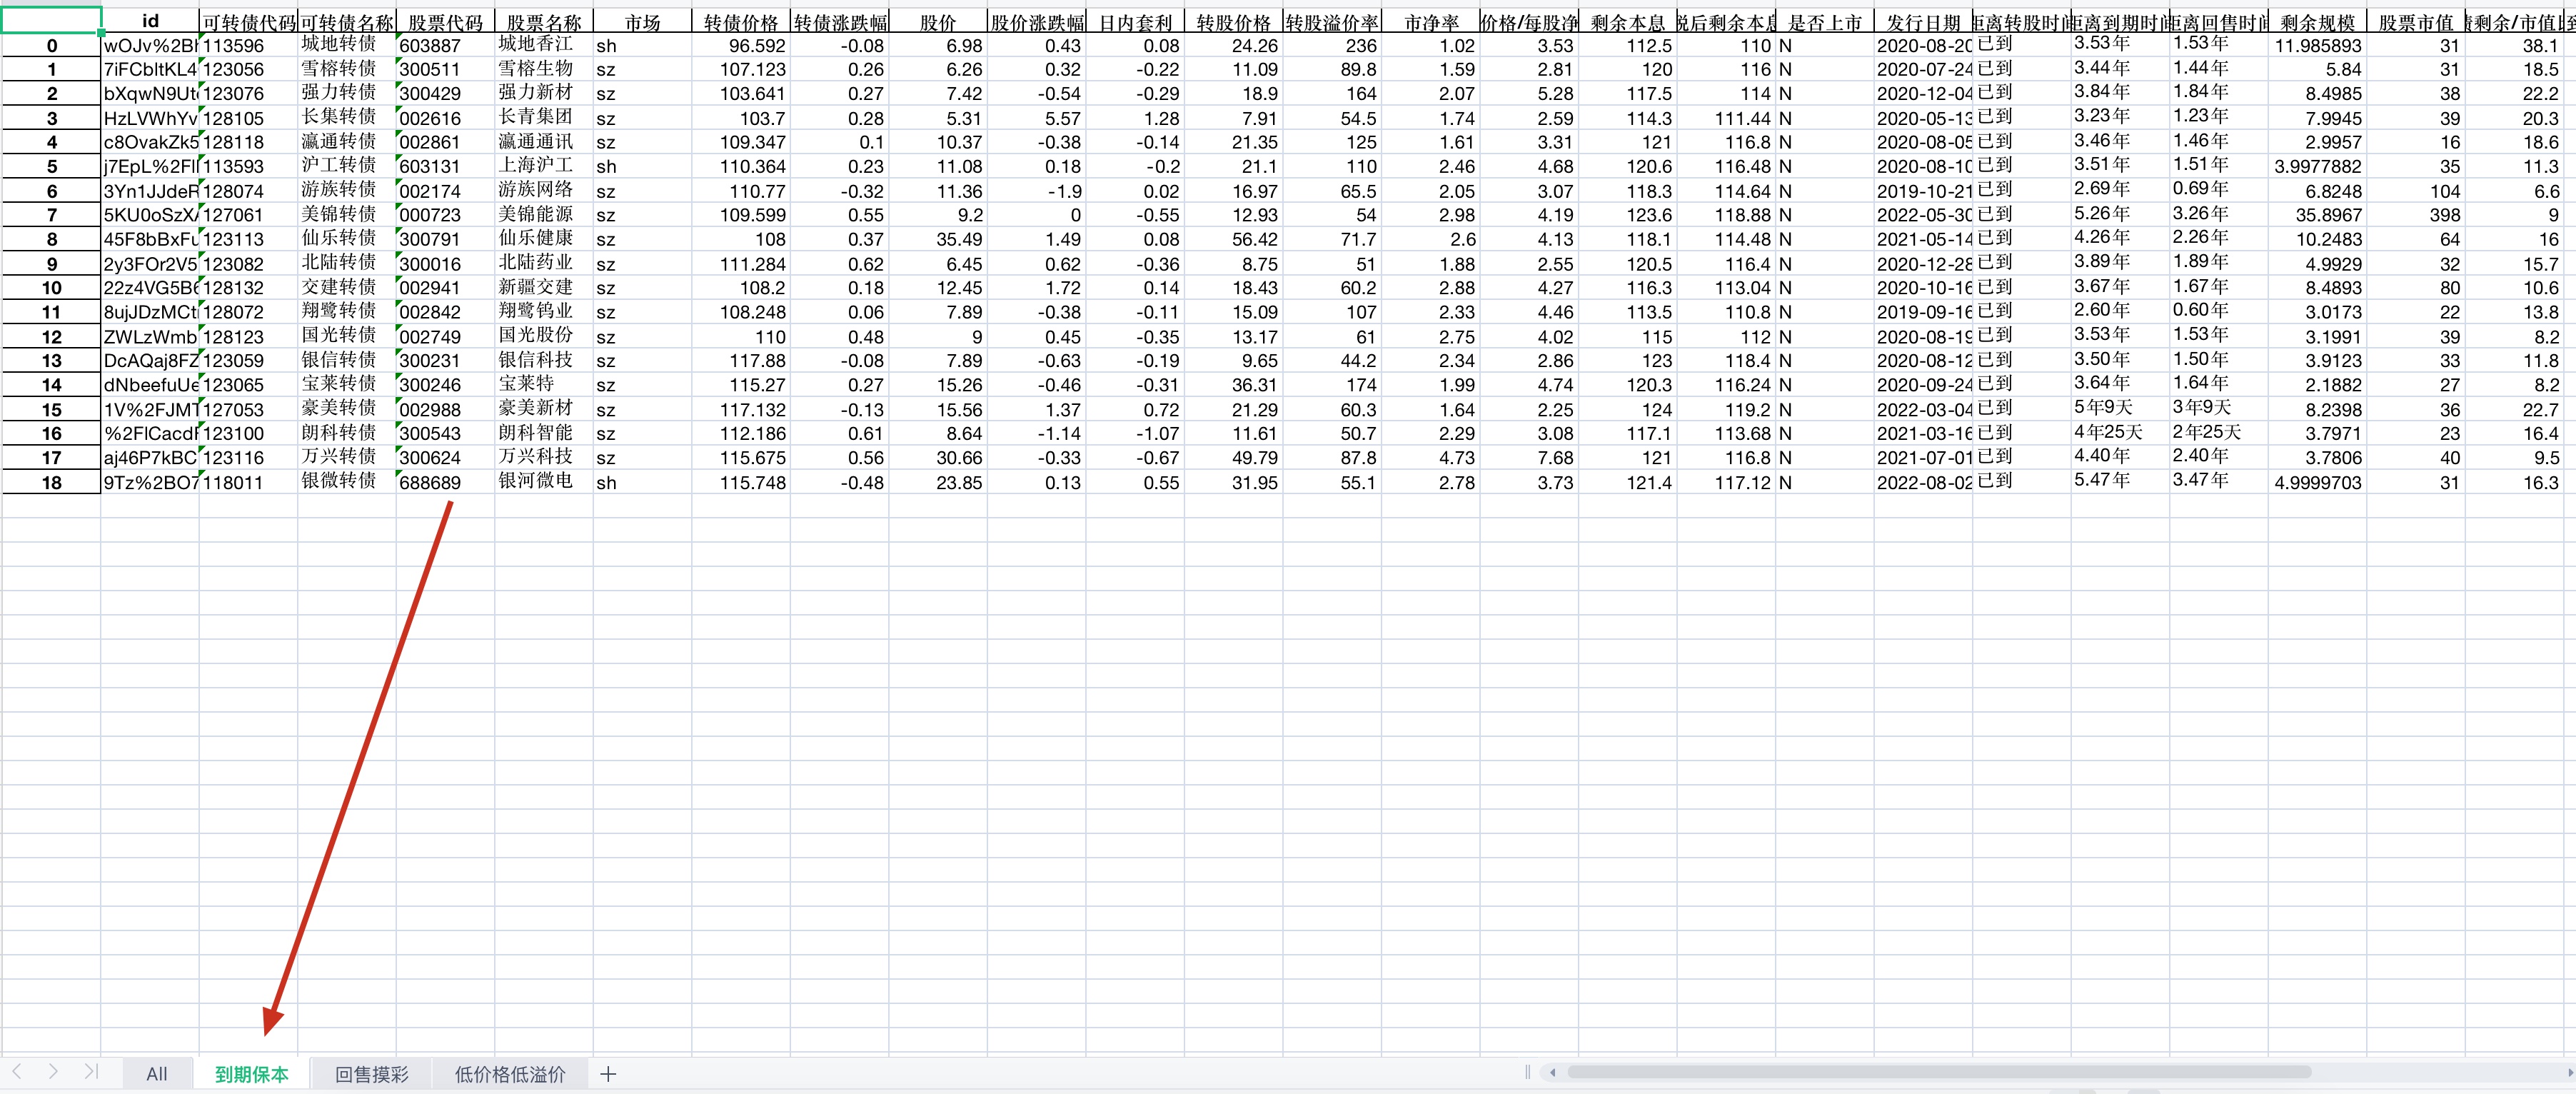
Task: Open the 回售摸彩 sheet tab
Action: point(371,1074)
